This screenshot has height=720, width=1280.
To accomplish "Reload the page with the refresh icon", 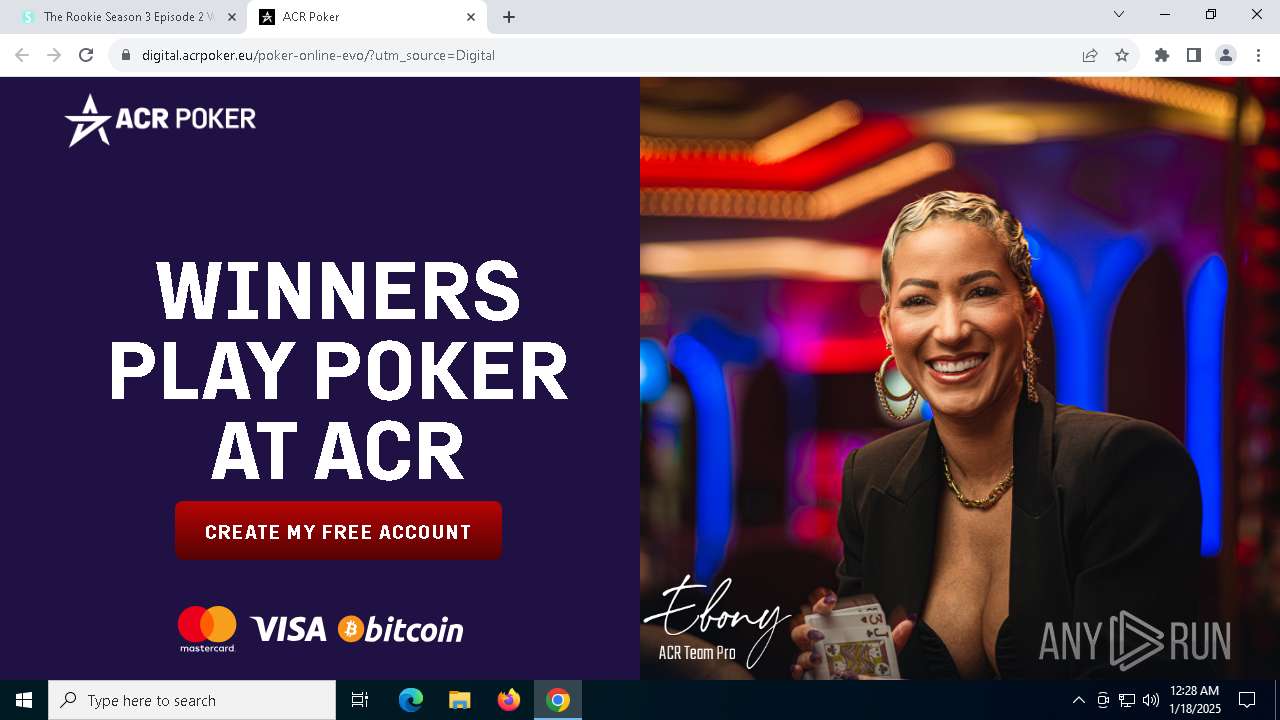I will [86, 55].
